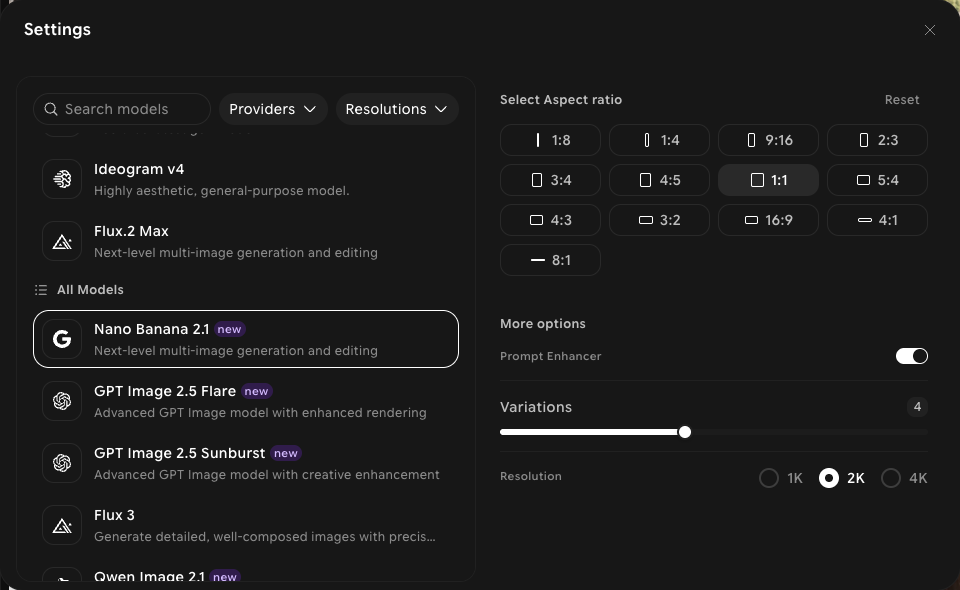Click the new badge beside GPT Image 2.5 Sunburst

tap(286, 453)
